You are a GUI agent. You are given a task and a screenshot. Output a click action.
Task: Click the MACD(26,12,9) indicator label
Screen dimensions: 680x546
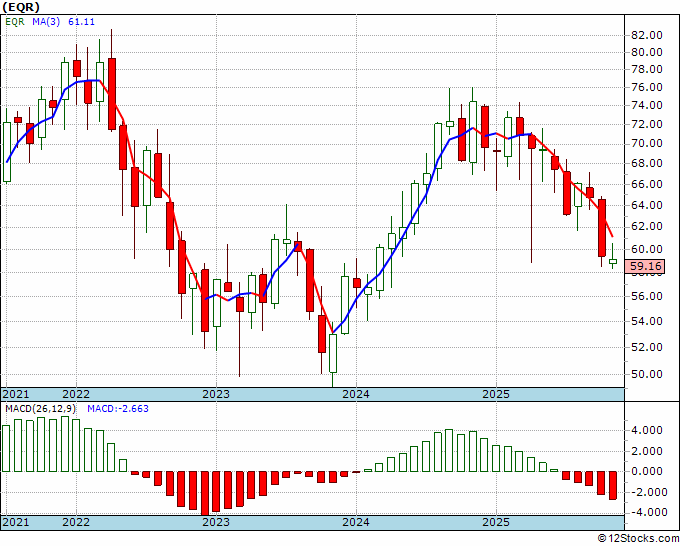coord(41,409)
